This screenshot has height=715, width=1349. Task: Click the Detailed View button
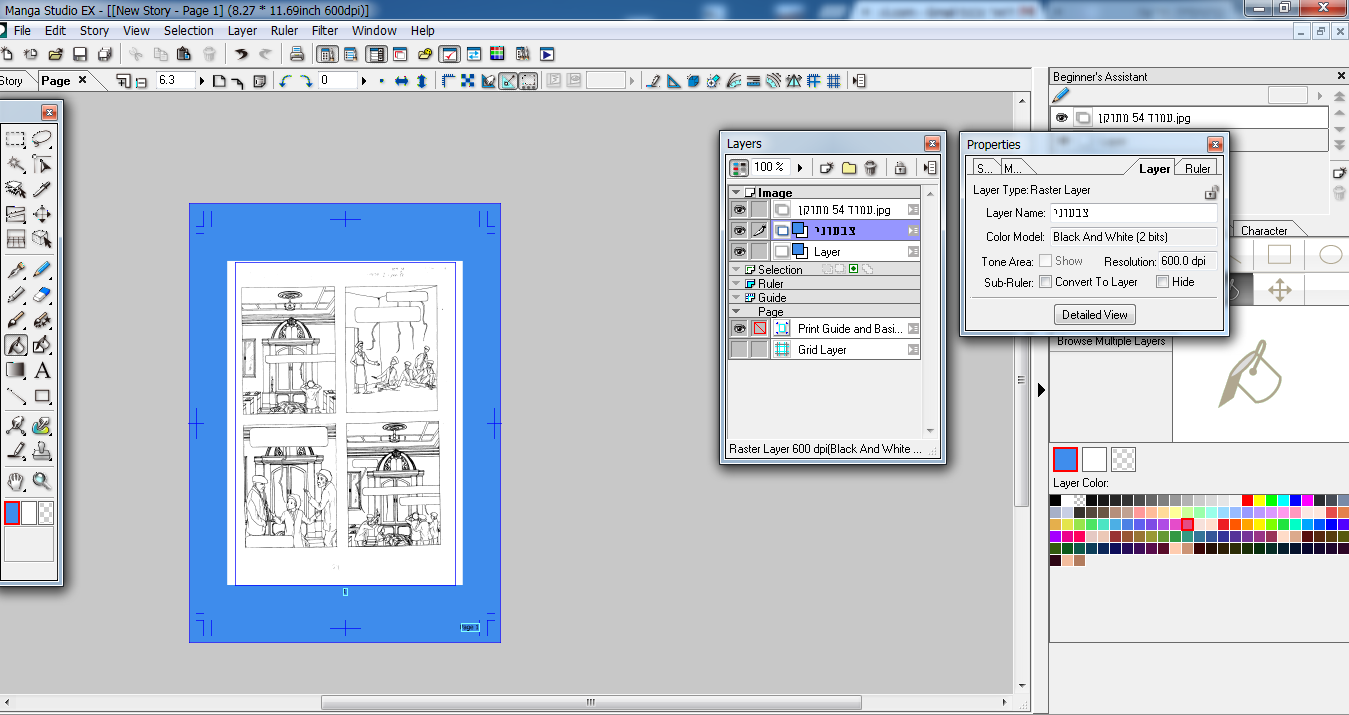point(1094,315)
